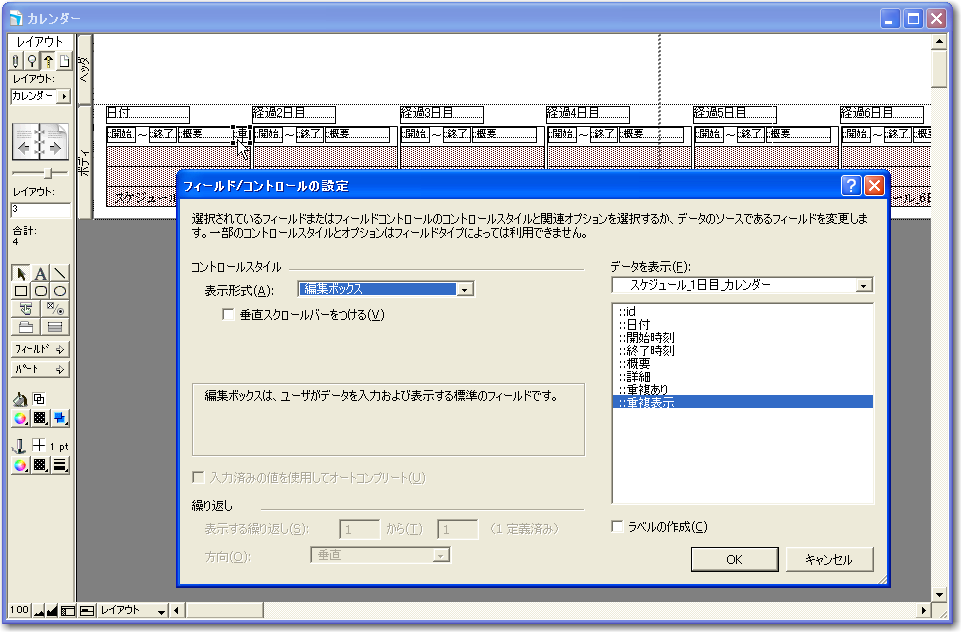This screenshot has height=632, width=961.
Task: Choose the rectangle drawing tool
Action: coord(21,291)
